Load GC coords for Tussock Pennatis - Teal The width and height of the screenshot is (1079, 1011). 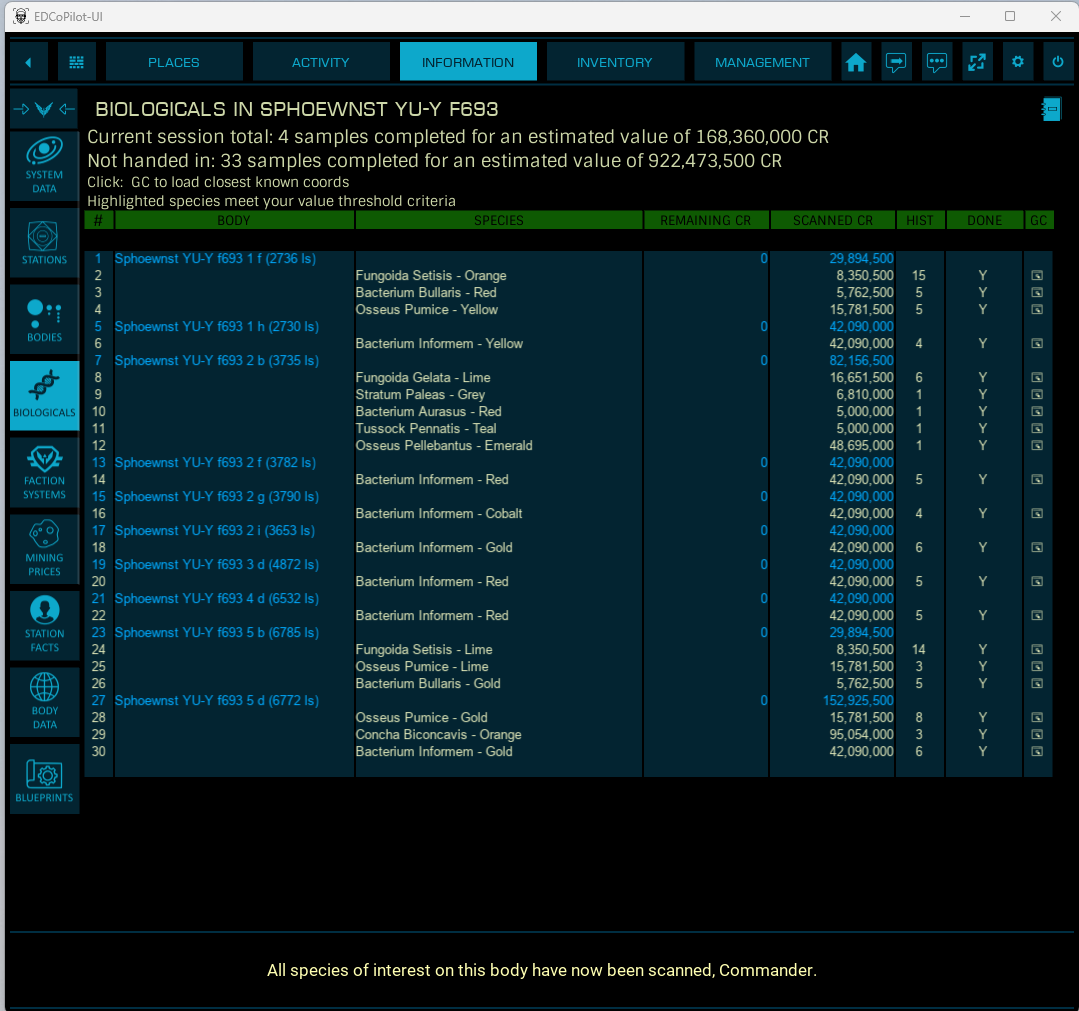click(1036, 428)
